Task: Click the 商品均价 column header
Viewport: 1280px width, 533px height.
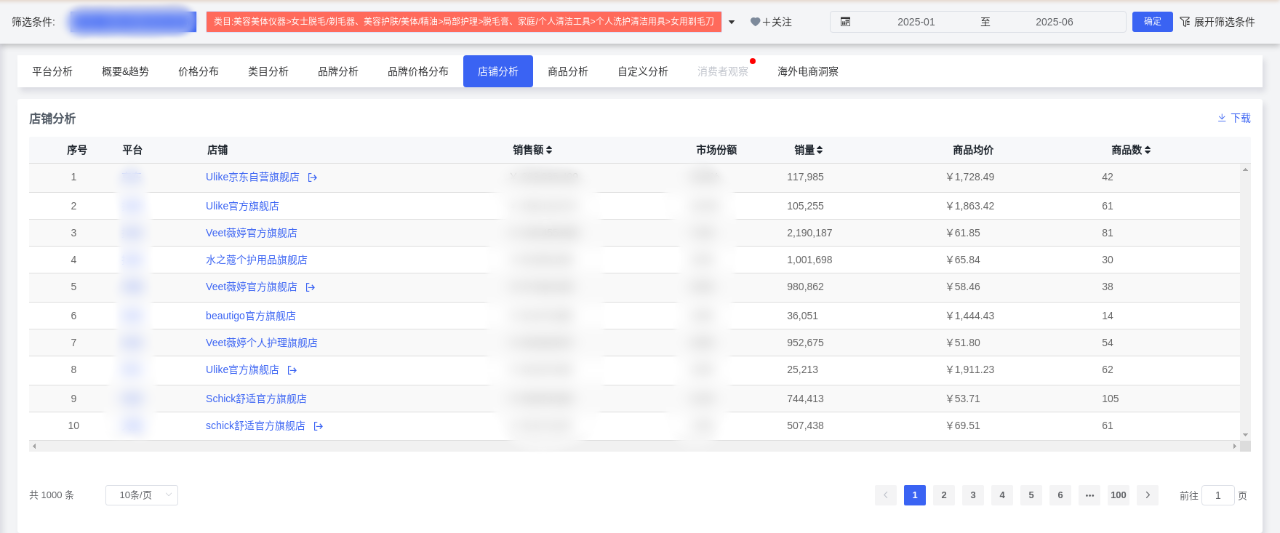Action: [x=973, y=150]
